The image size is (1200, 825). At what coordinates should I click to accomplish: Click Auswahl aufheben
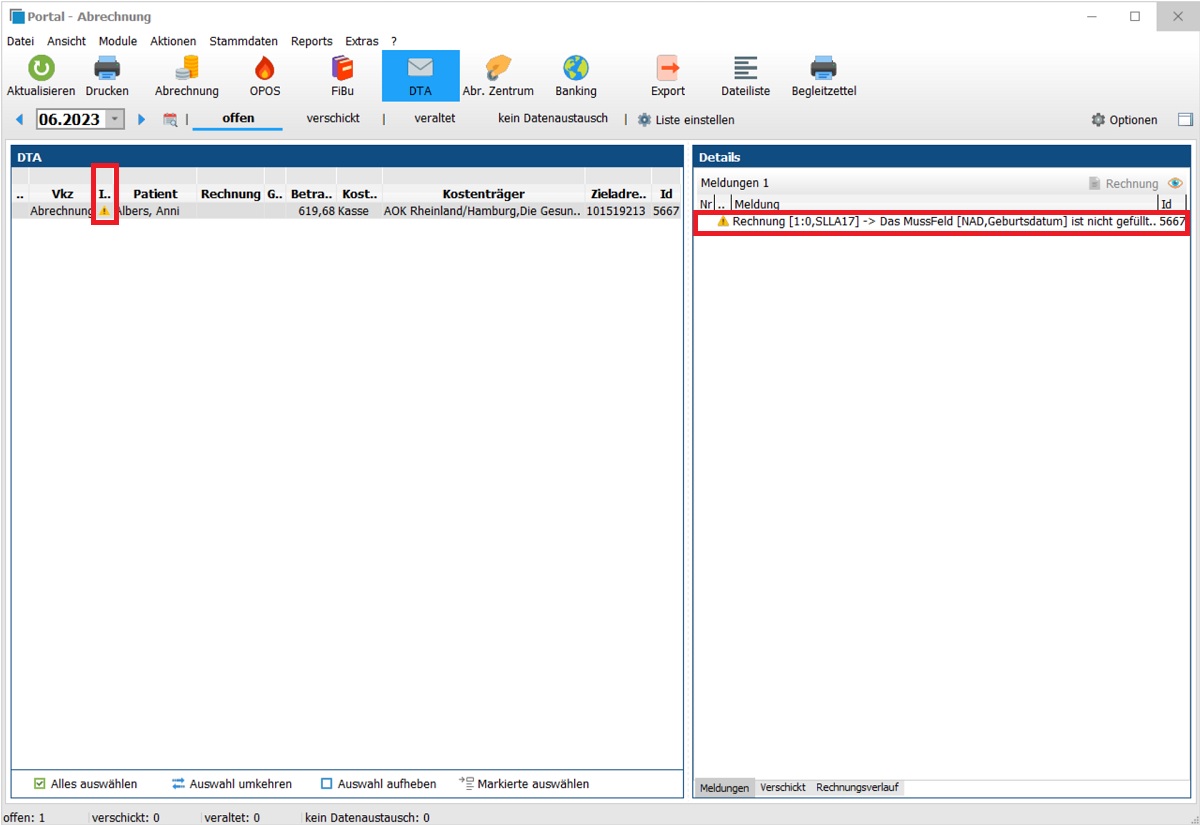click(x=378, y=784)
